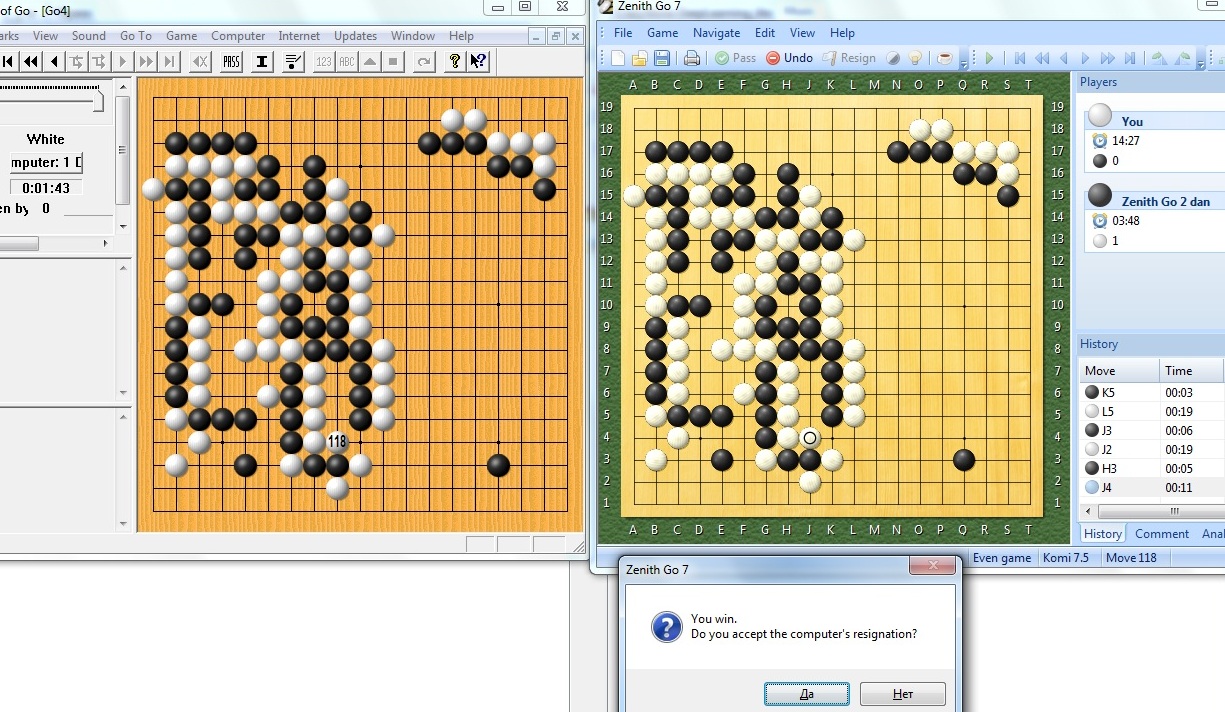Click the question mark help icon
The width and height of the screenshot is (1225, 712).
point(454,62)
